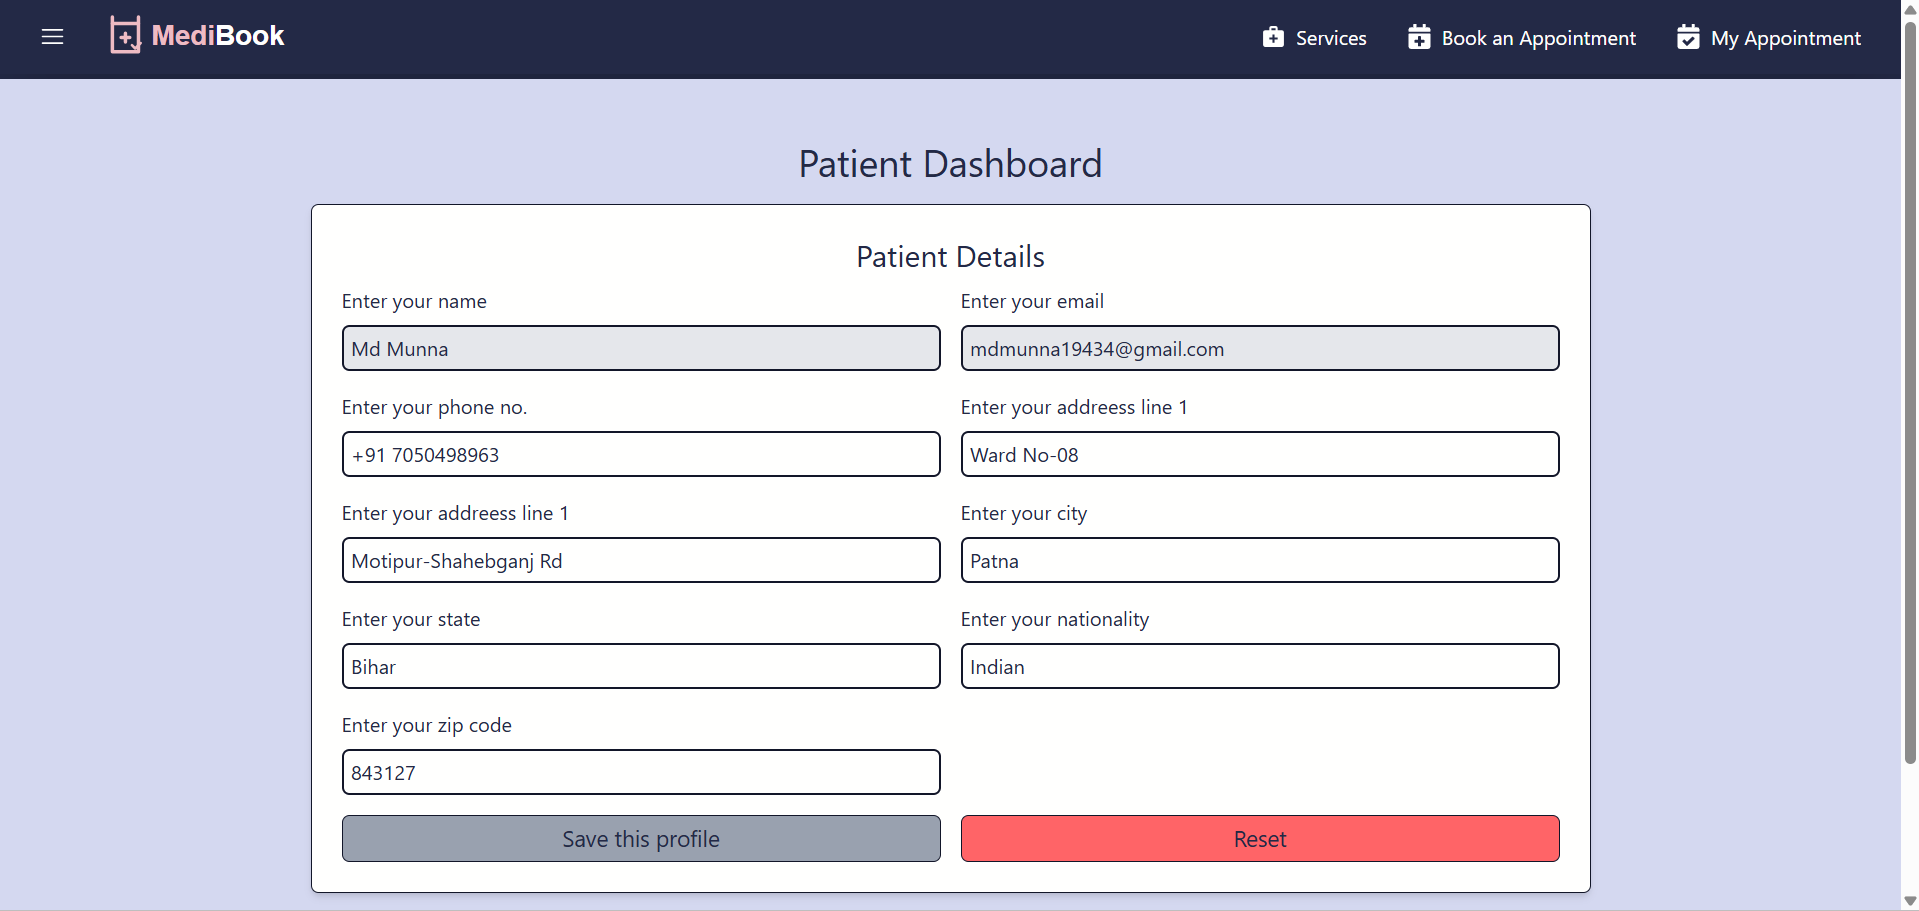This screenshot has width=1919, height=911.
Task: Select the Services briefcase icon
Action: (x=1273, y=36)
